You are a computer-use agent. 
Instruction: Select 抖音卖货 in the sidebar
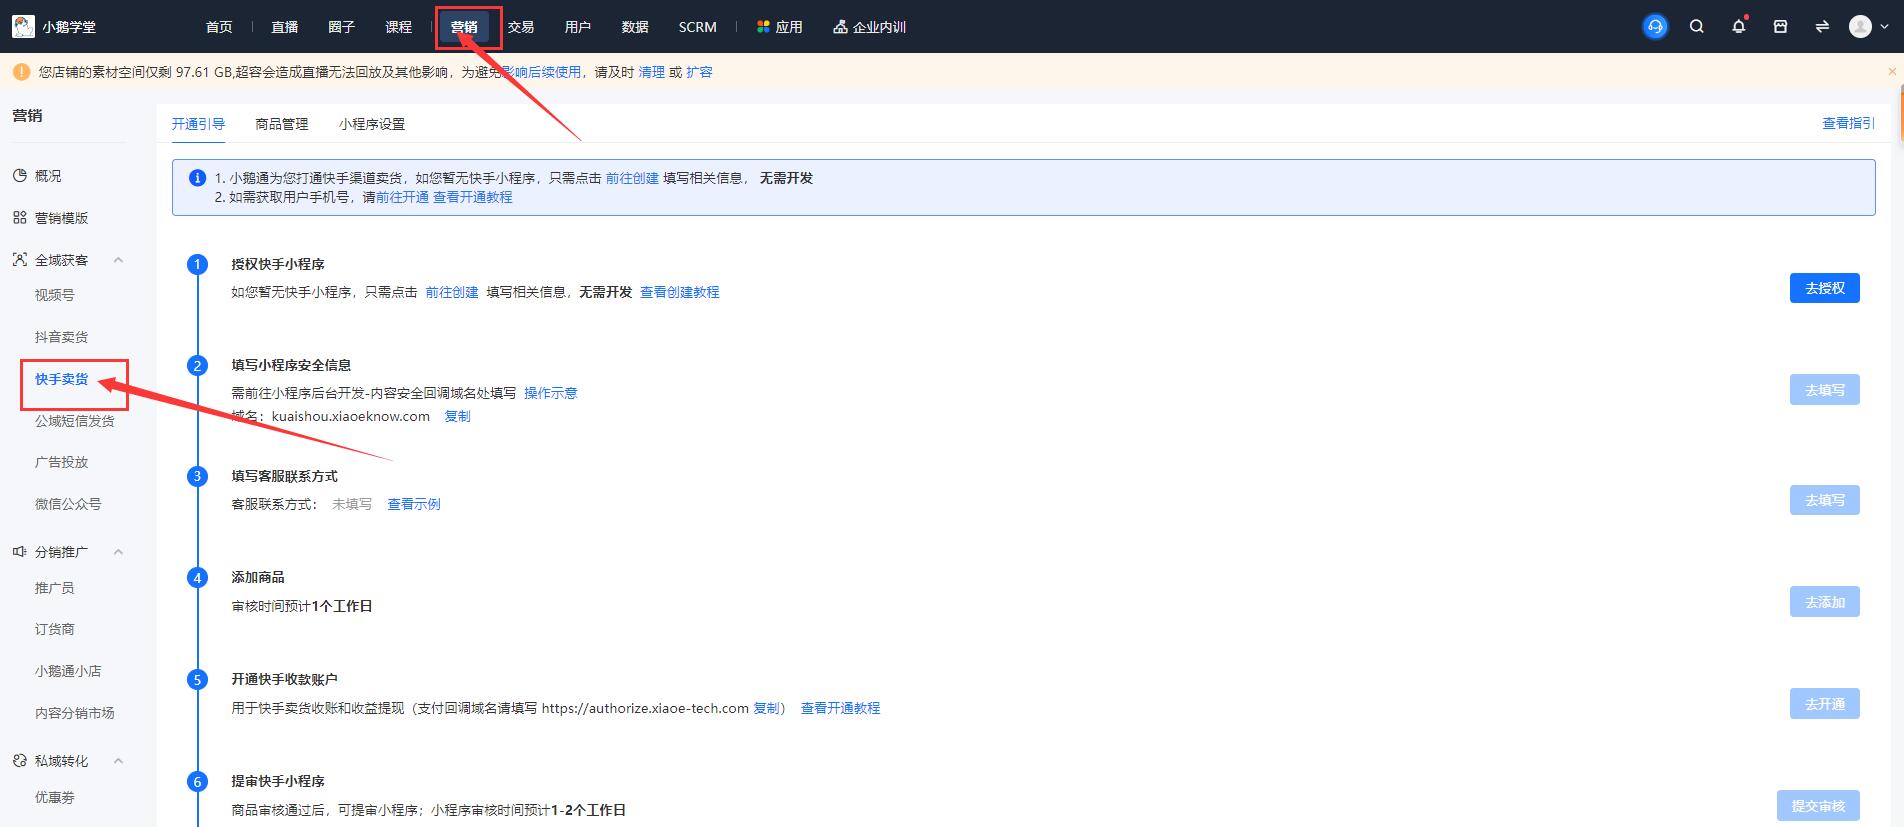61,337
